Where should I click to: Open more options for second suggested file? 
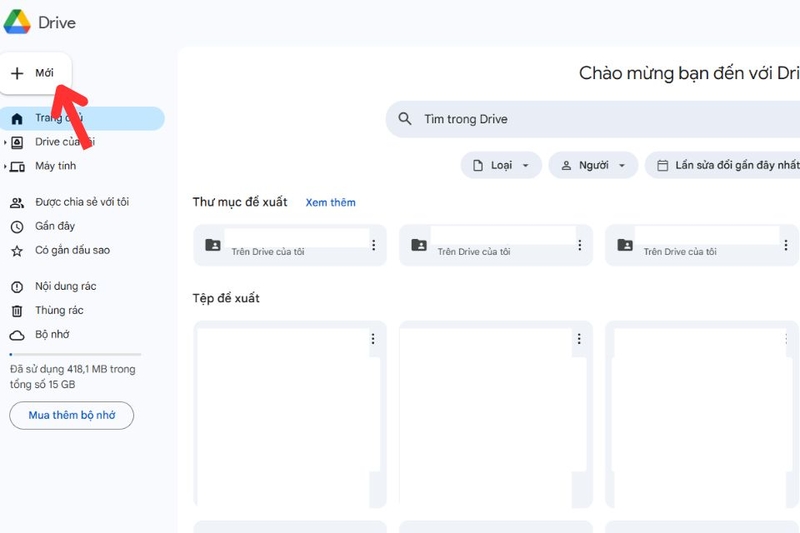click(x=579, y=339)
